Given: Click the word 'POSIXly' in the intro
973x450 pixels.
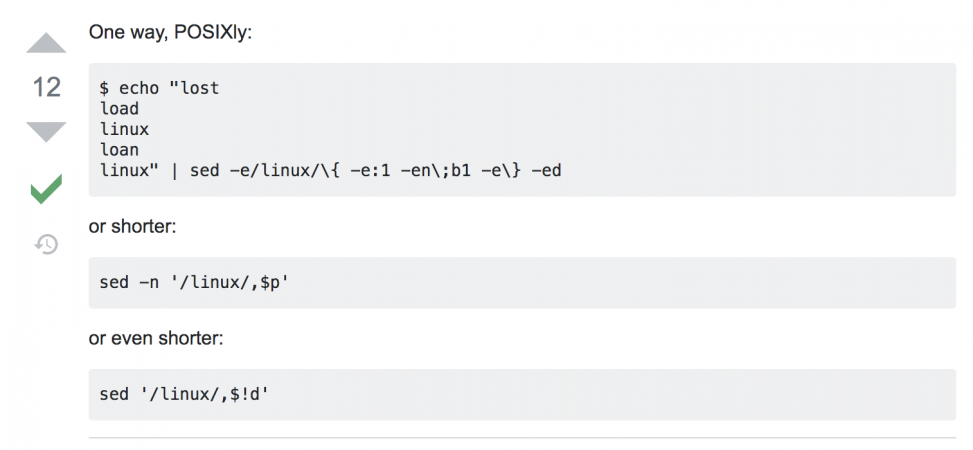Looking at the screenshot, I should (x=211, y=32).
